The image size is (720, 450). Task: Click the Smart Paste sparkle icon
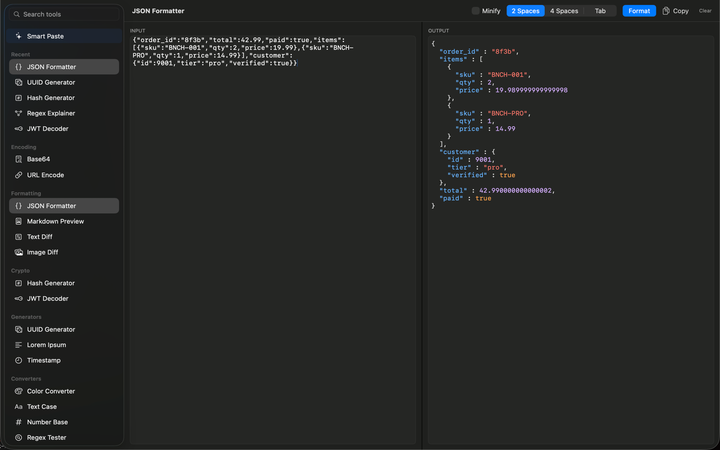pos(18,36)
